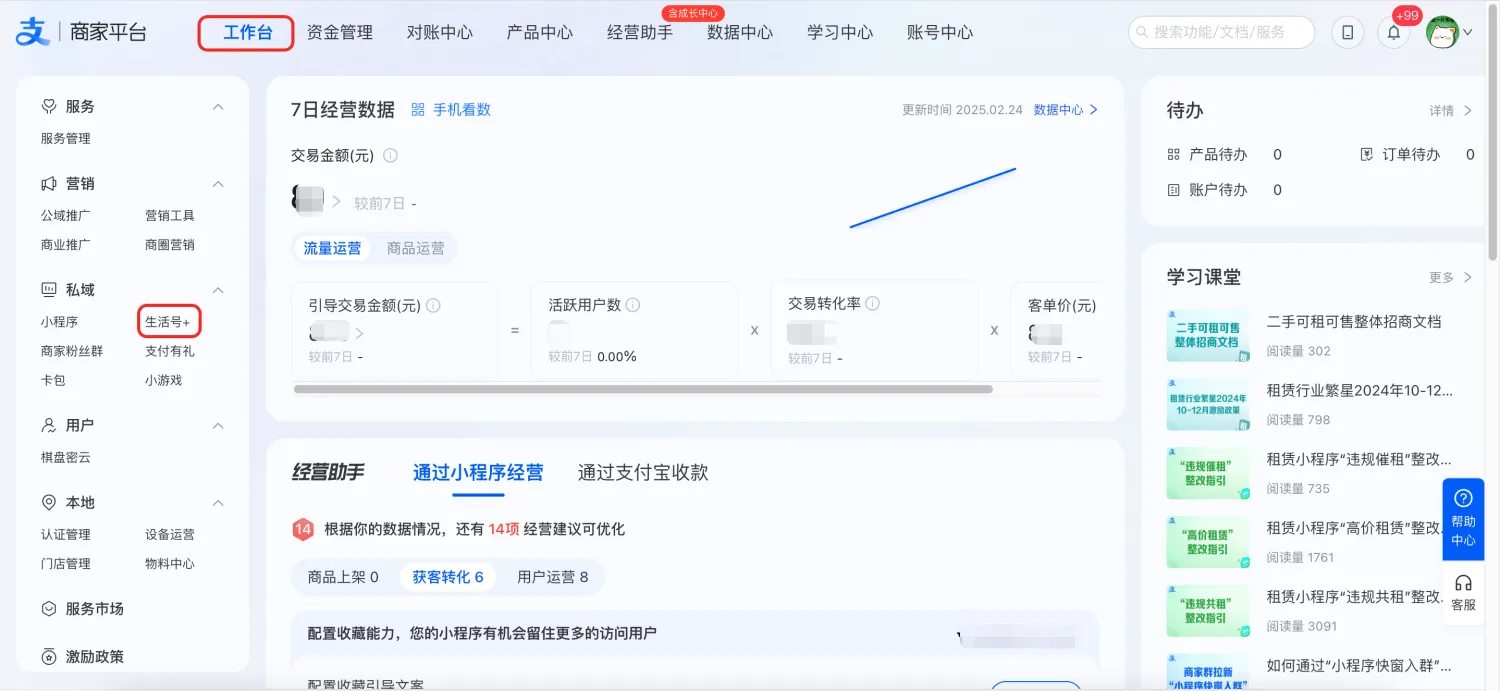Select the 商品上架 0 filter

coord(343,577)
